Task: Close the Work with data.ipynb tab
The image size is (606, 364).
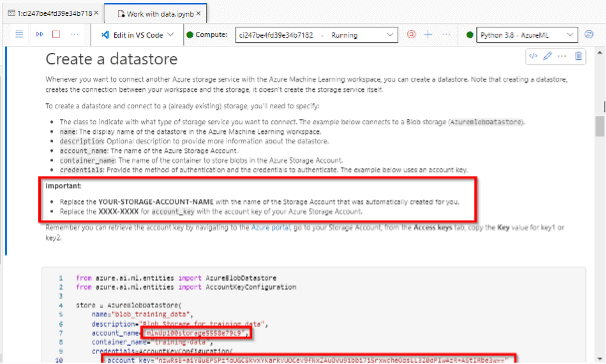Action: click(198, 14)
